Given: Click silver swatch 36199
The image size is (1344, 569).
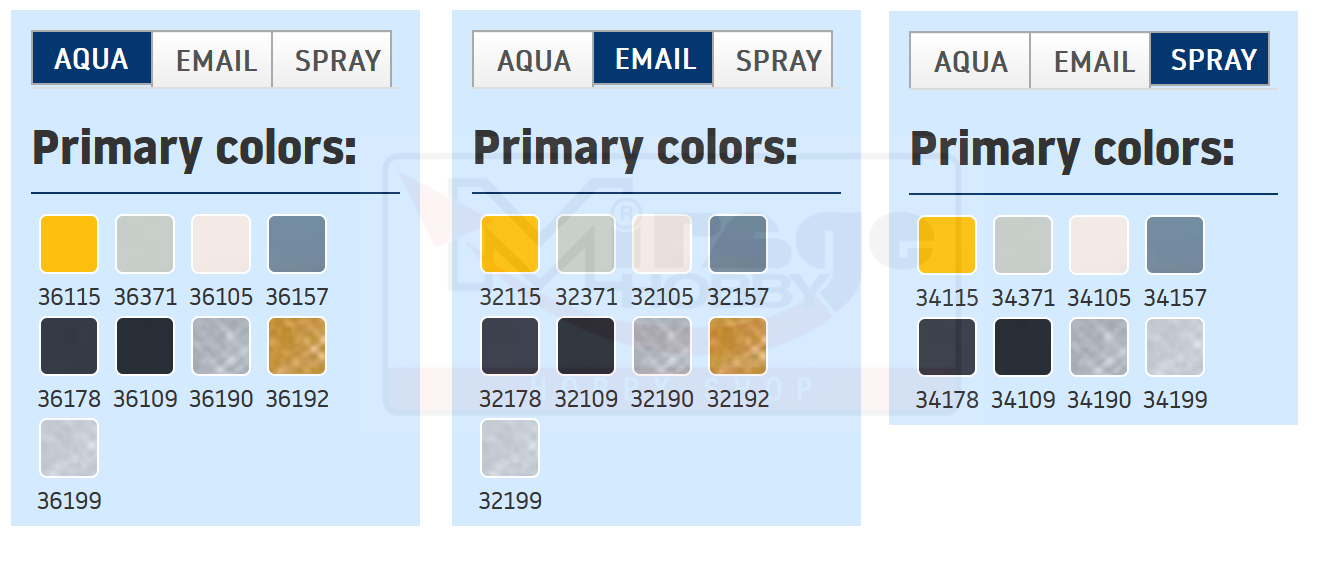Looking at the screenshot, I should coord(69,448).
